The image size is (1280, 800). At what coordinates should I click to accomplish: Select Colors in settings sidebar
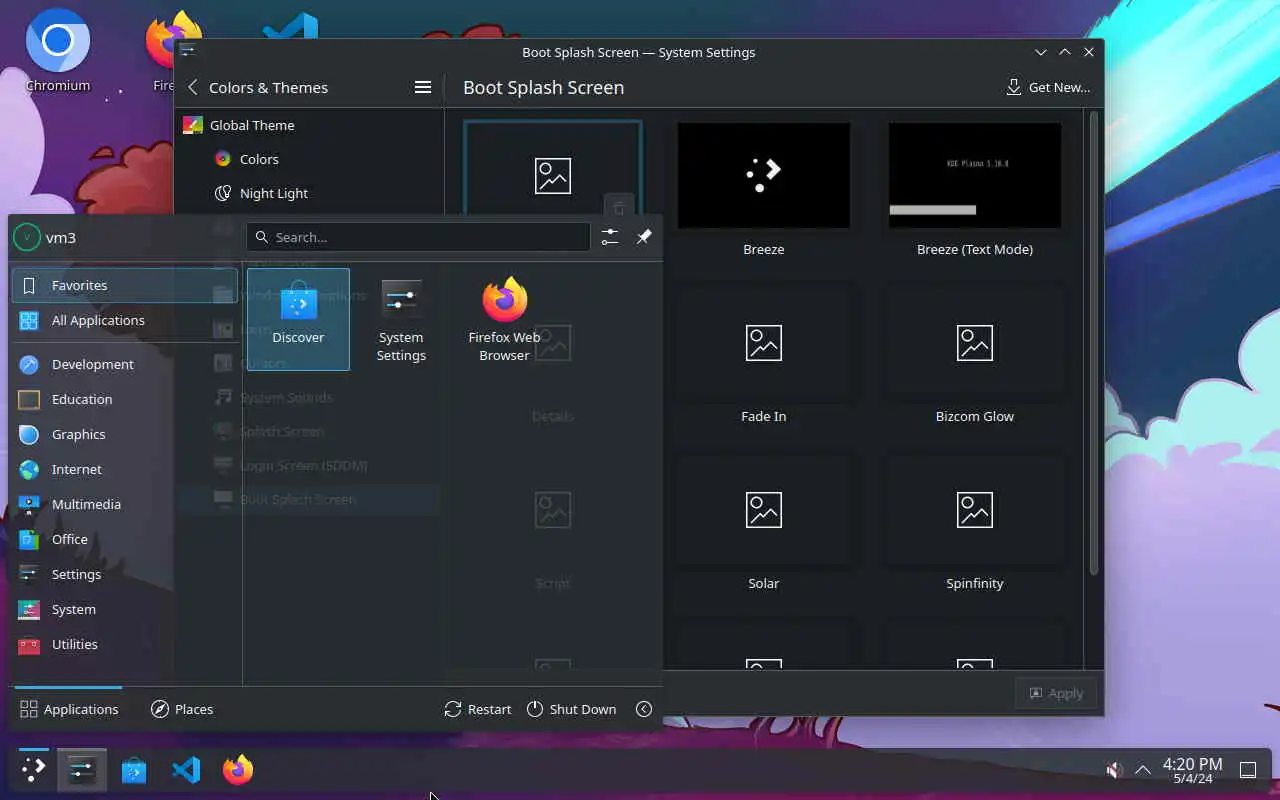[309, 159]
